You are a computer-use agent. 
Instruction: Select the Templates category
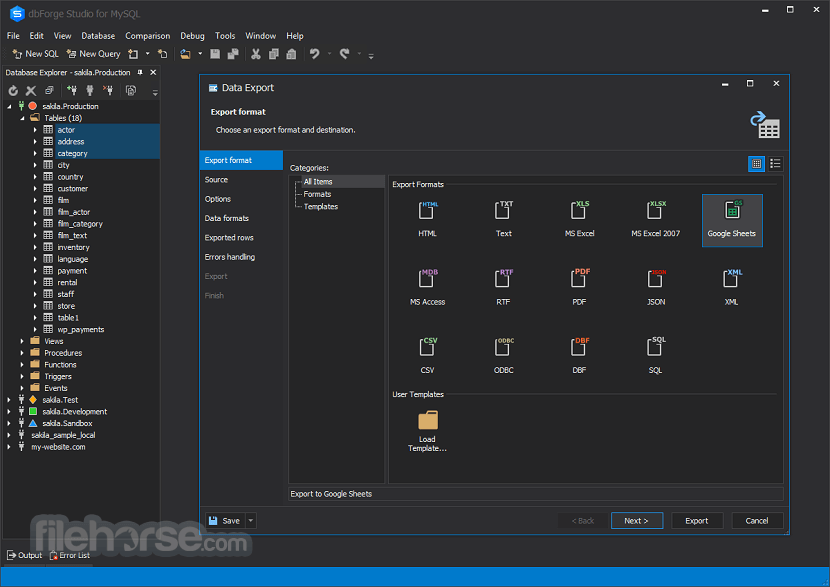(x=321, y=207)
